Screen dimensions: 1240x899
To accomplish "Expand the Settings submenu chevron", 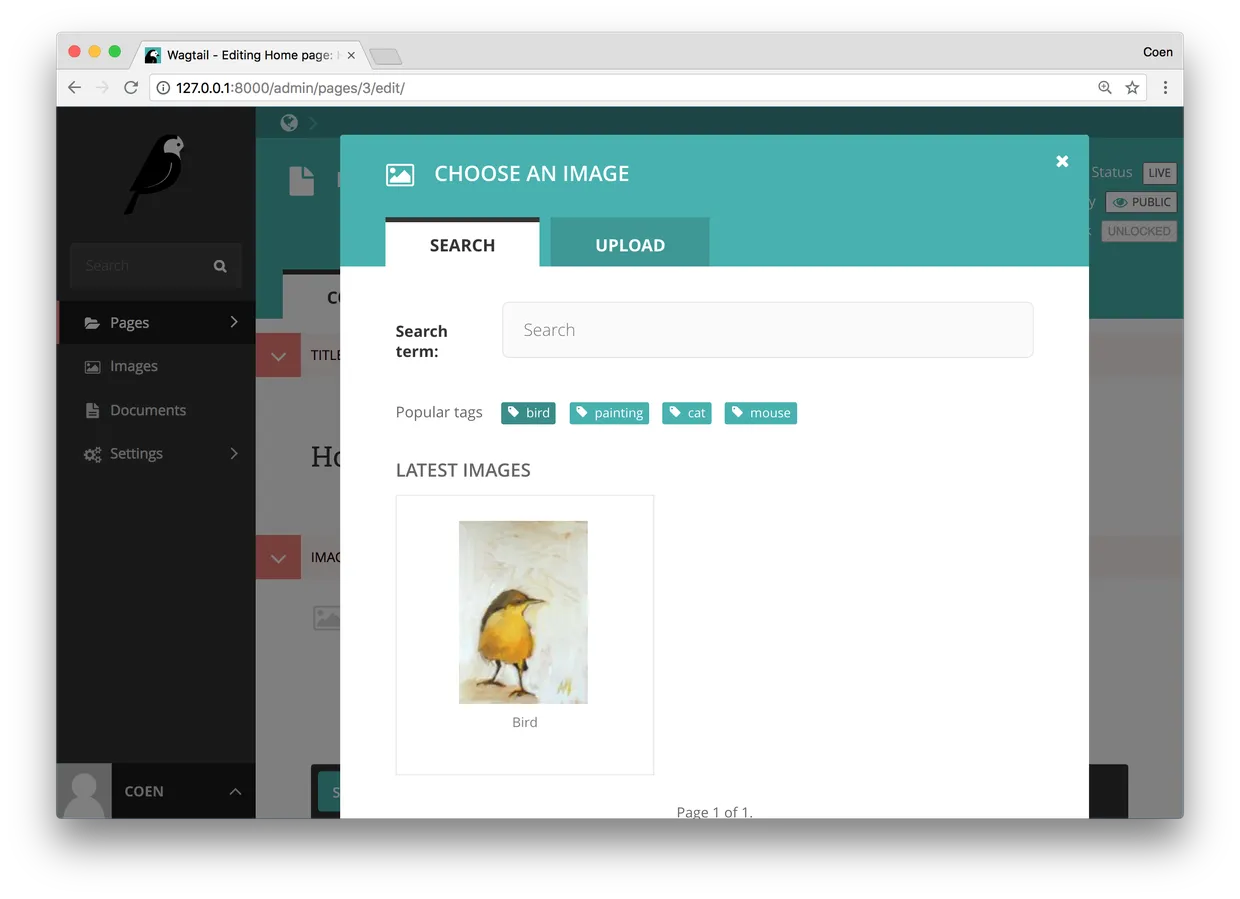I will pyautogui.click(x=234, y=454).
